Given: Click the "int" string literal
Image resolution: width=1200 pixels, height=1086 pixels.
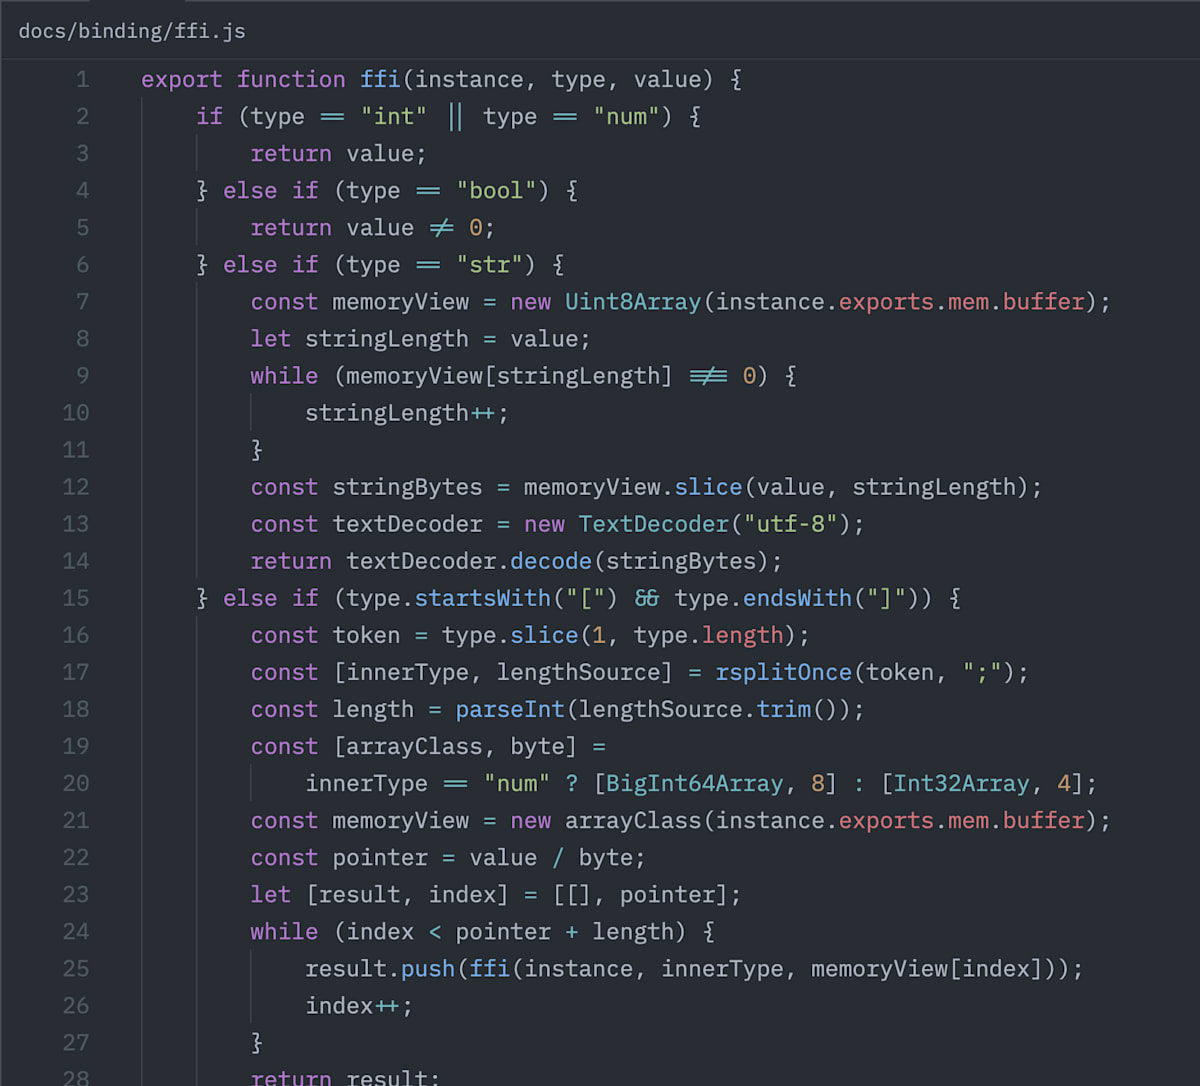Looking at the screenshot, I should 394,116.
